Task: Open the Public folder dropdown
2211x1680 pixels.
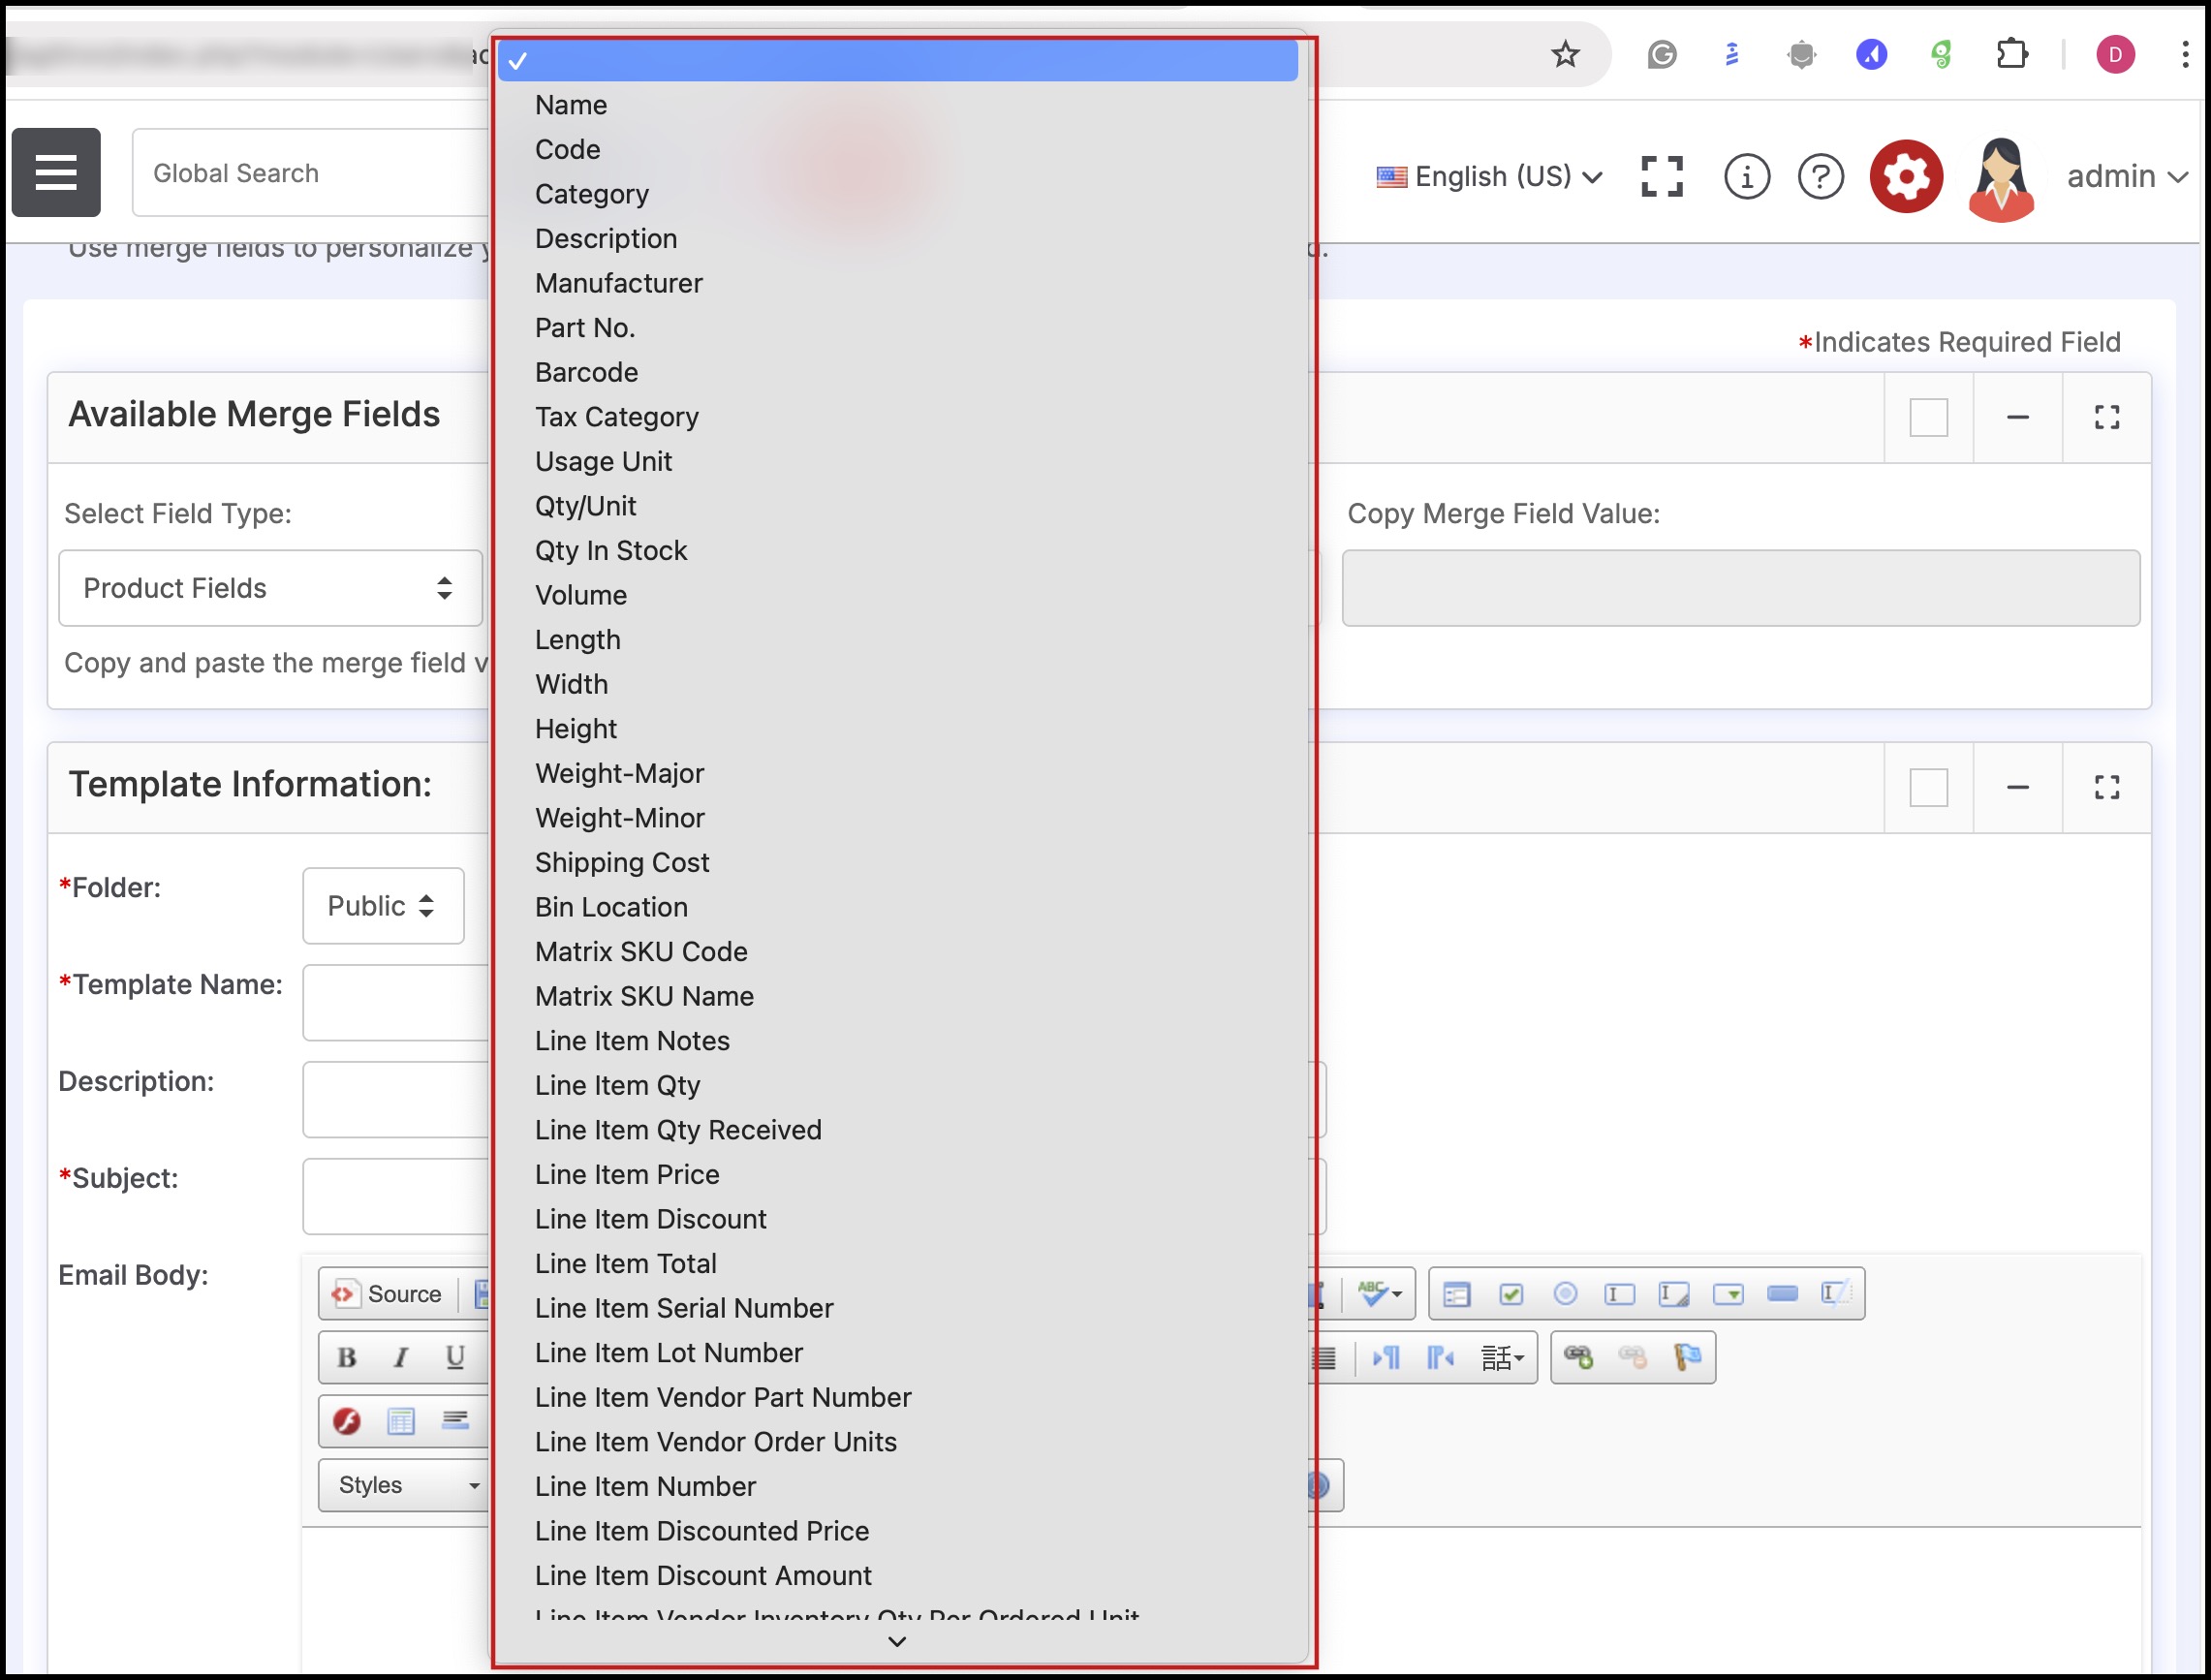Action: tap(383, 906)
